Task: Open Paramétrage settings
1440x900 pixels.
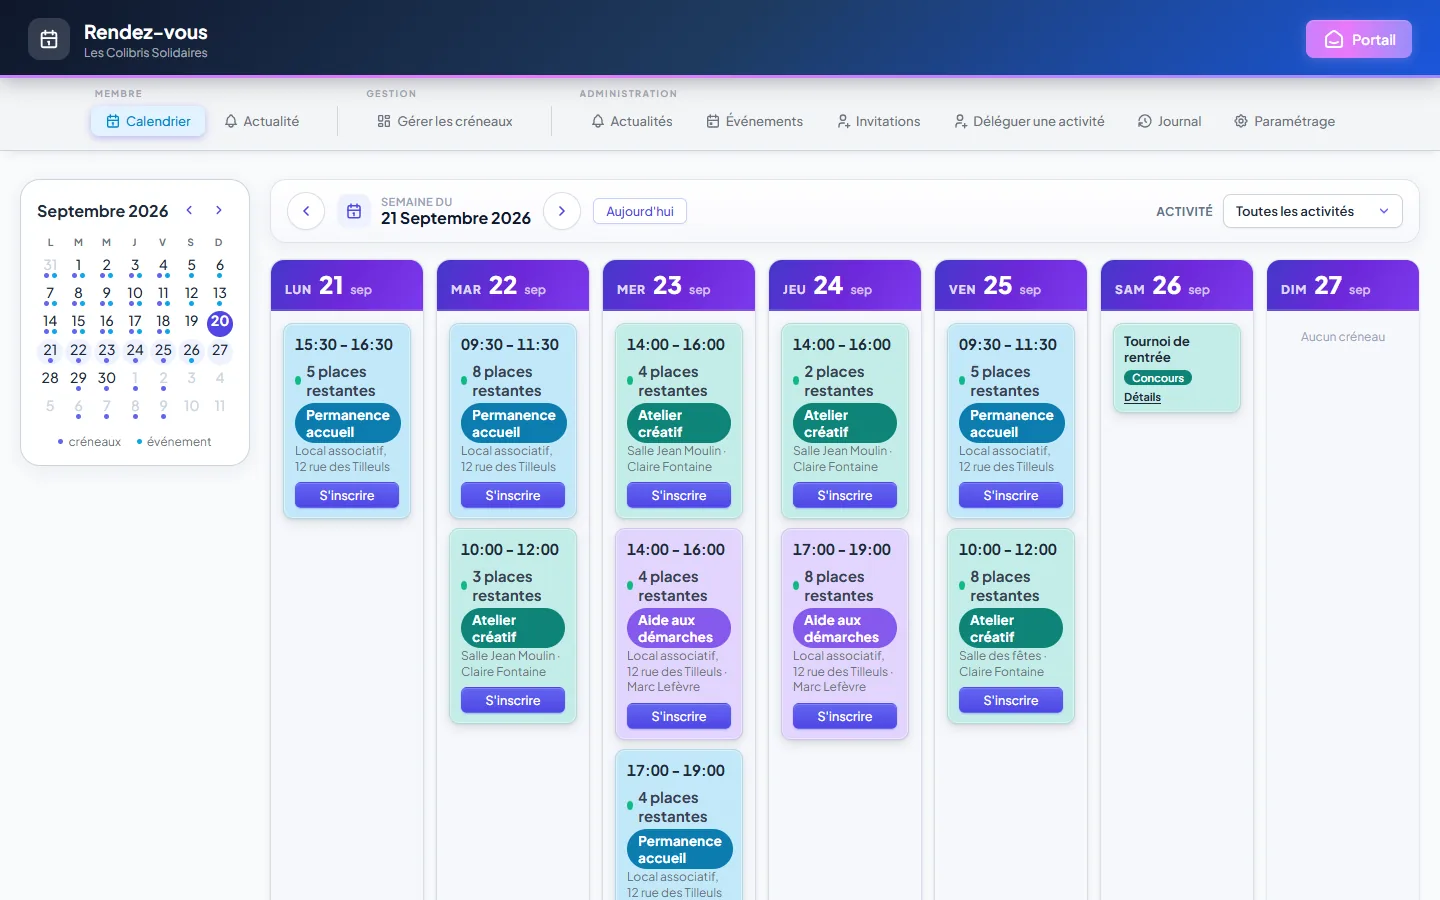Action: pyautogui.click(x=1285, y=121)
